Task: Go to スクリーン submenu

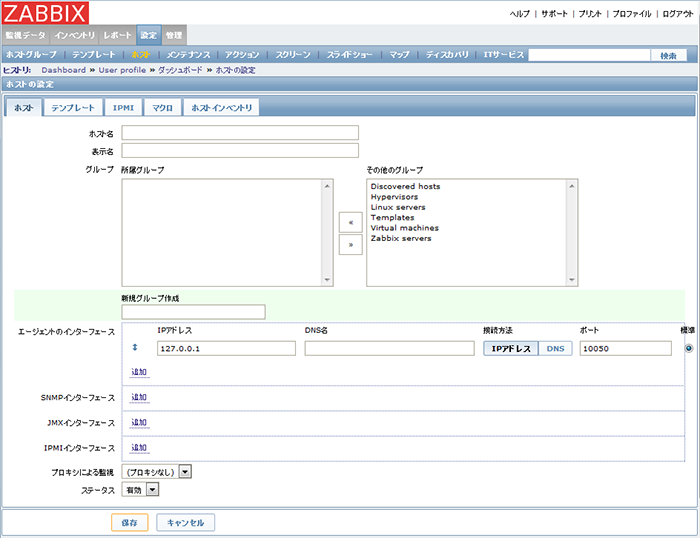Action: [293, 54]
